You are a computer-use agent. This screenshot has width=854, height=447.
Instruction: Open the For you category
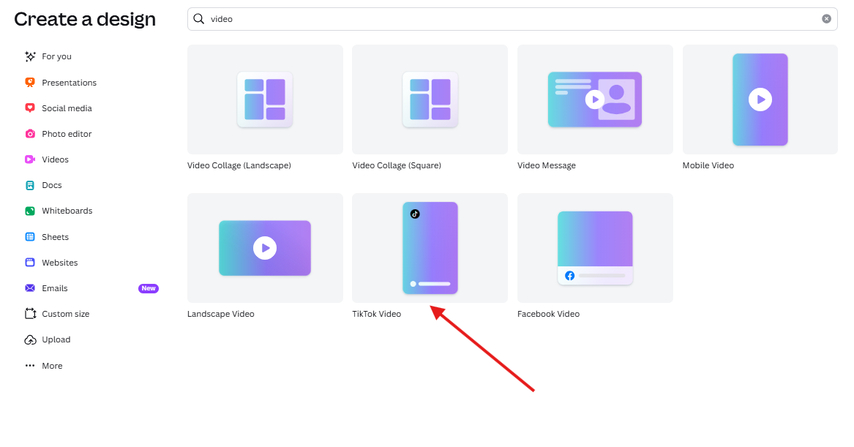[x=57, y=57]
